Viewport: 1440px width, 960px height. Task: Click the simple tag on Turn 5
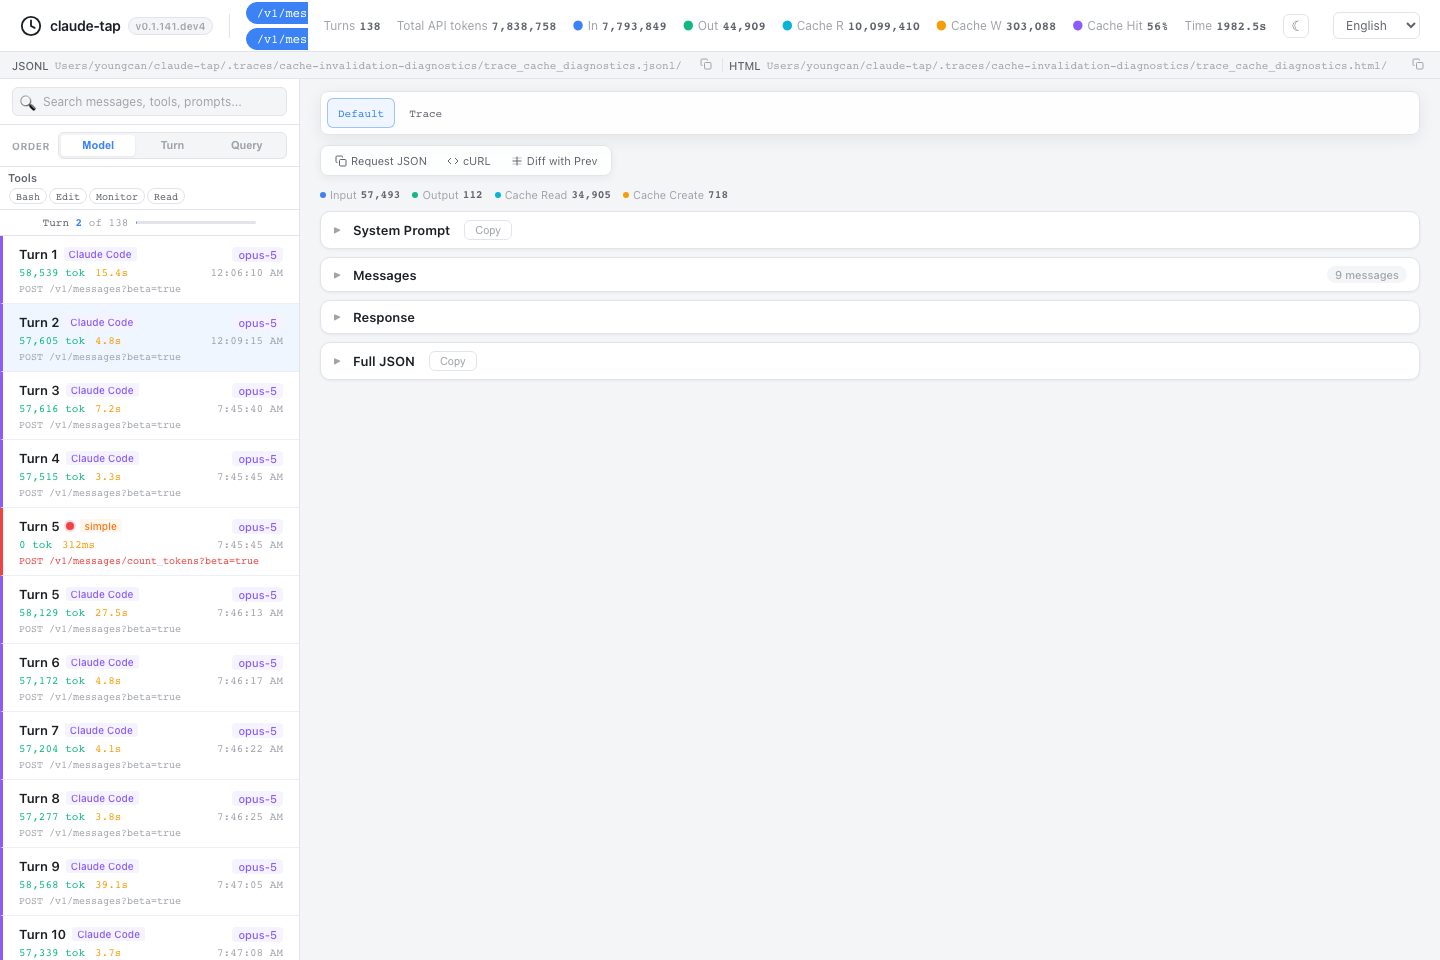point(100,526)
